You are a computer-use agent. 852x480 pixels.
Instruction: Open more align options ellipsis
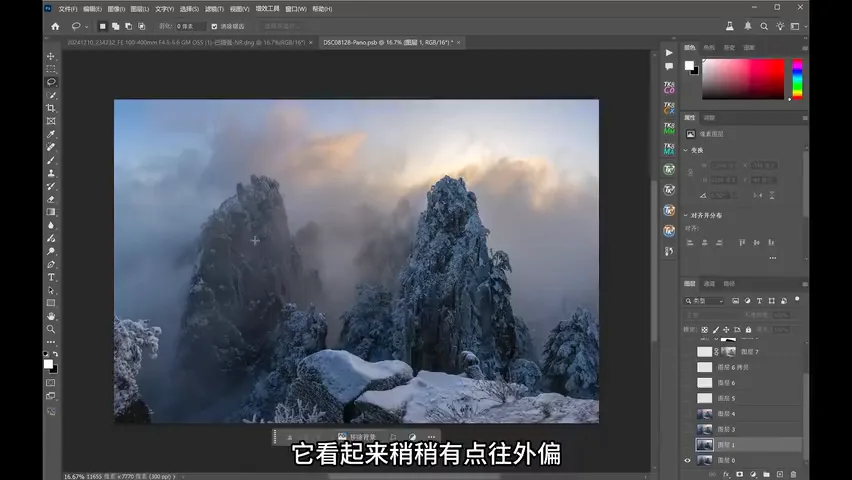[773, 258]
